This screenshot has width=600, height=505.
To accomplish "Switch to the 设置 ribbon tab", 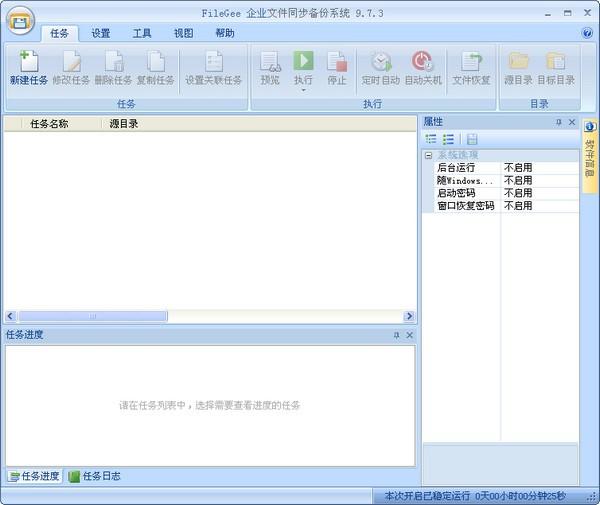I will coord(101,34).
